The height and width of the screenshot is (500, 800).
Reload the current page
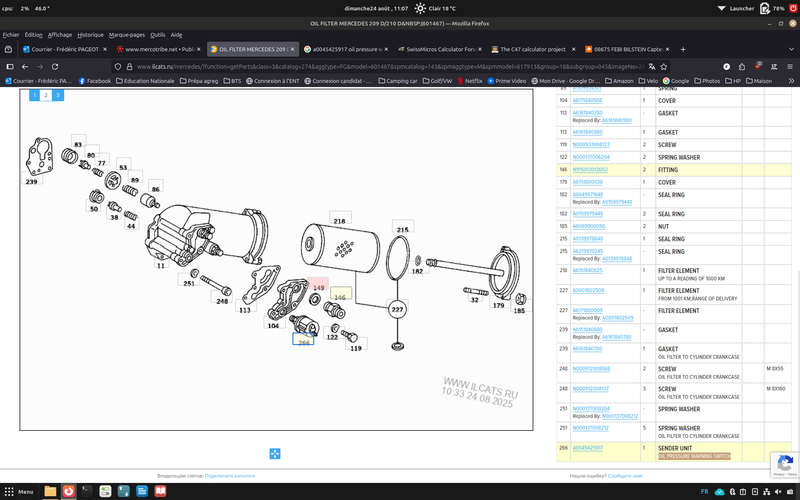[x=55, y=66]
